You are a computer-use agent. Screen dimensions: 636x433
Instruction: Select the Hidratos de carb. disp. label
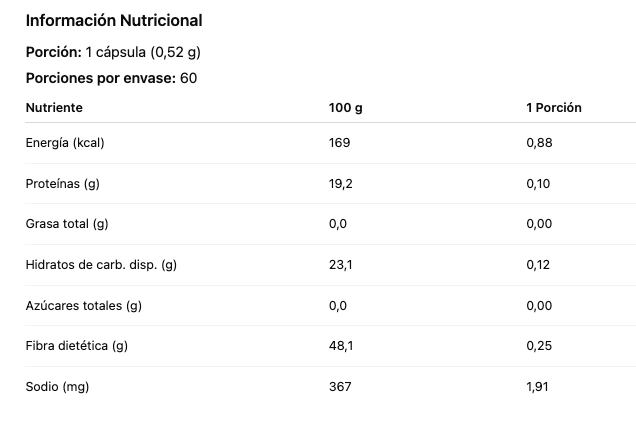click(100, 265)
